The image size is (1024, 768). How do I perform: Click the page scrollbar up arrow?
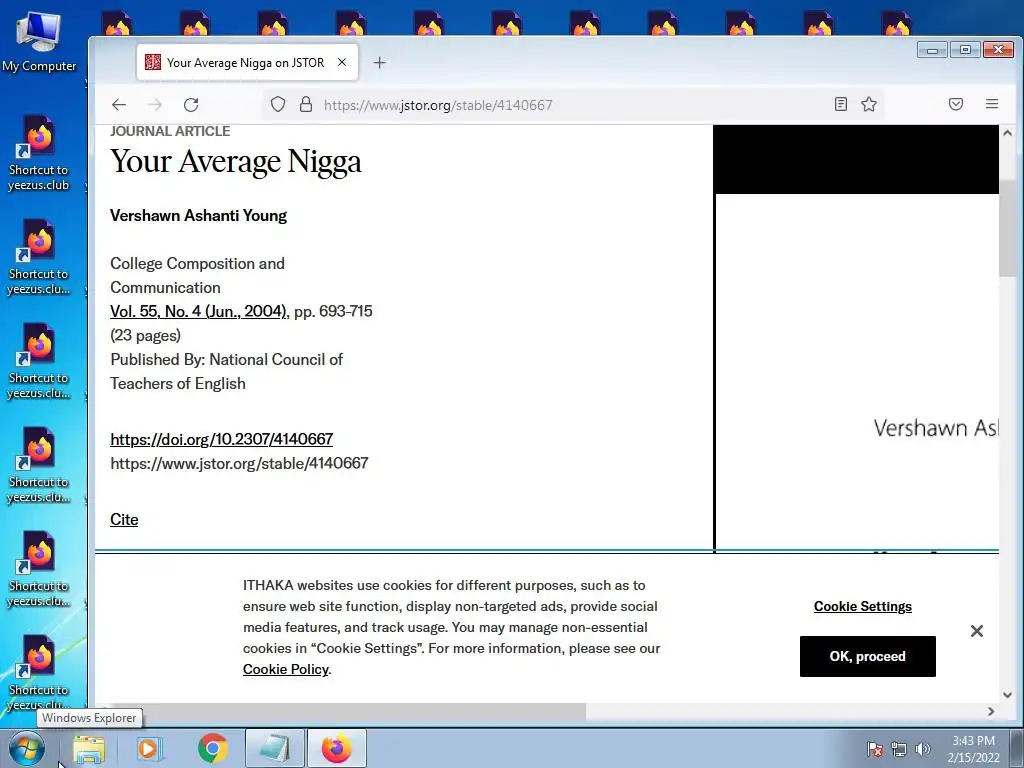(x=1007, y=133)
